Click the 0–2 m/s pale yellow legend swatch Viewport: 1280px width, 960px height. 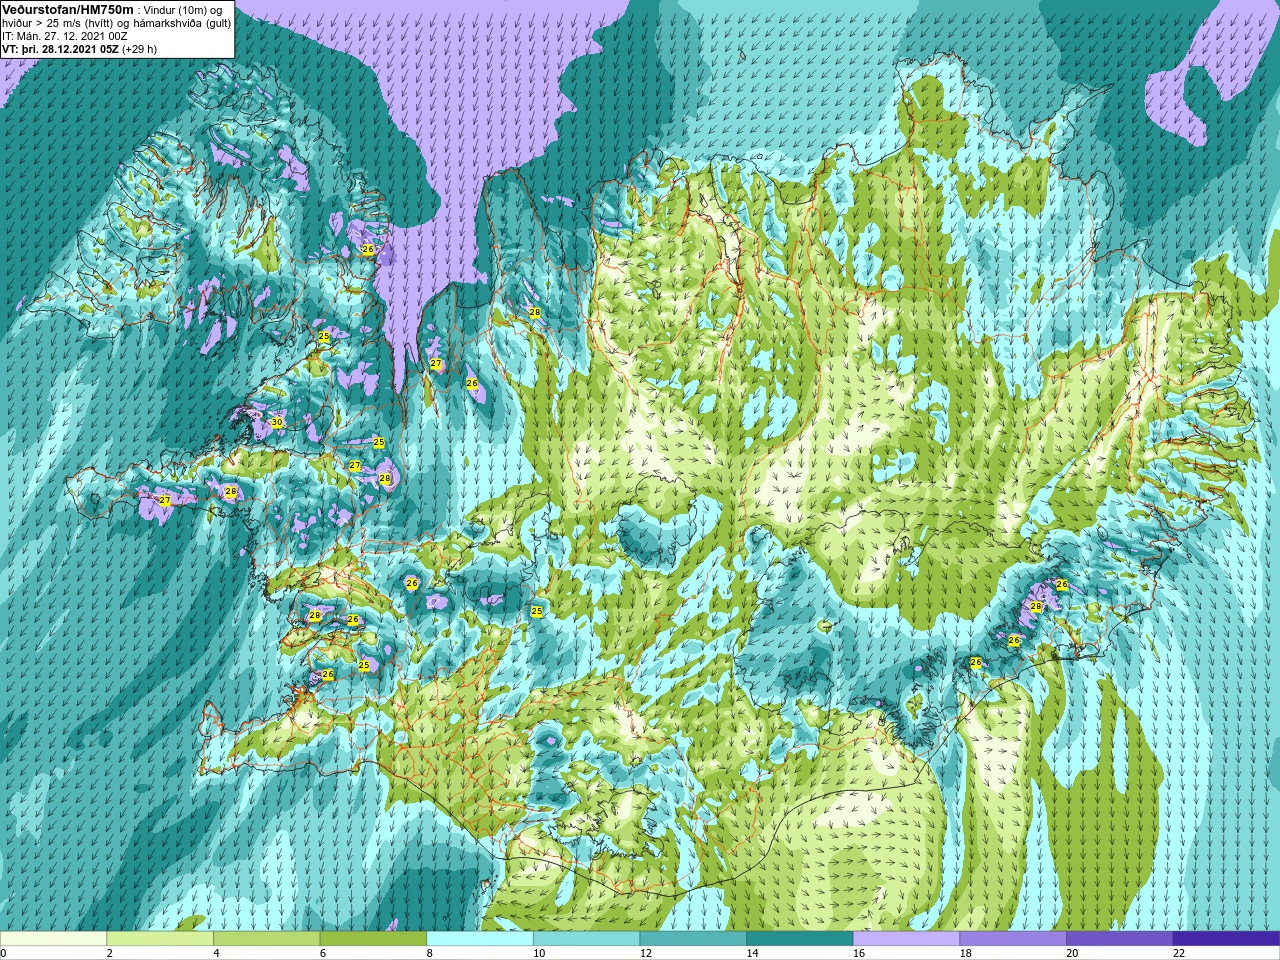click(53, 938)
